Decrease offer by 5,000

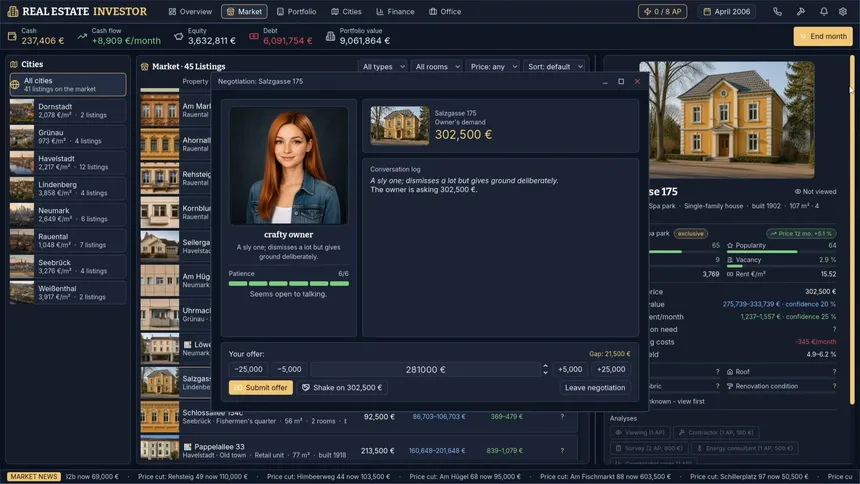pyautogui.click(x=289, y=369)
